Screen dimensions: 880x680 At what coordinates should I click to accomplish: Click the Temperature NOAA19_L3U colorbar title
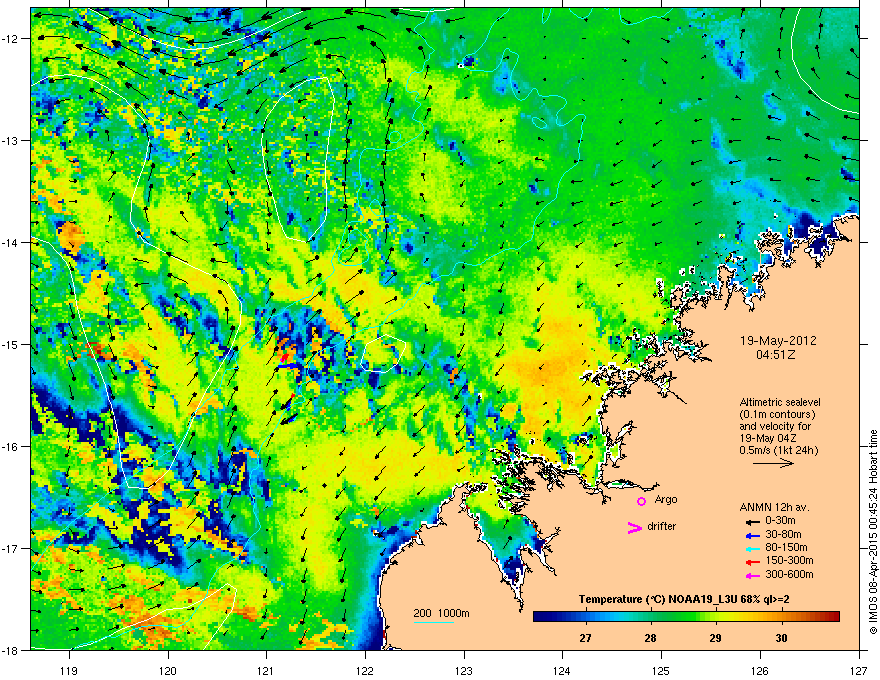pyautogui.click(x=684, y=600)
